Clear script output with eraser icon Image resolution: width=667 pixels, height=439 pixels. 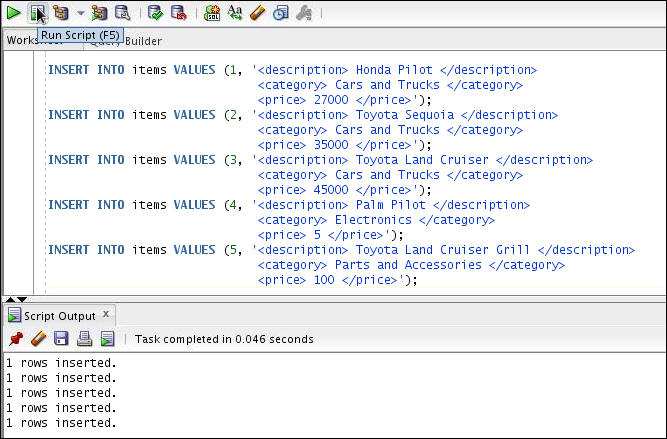pyautogui.click(x=38, y=339)
